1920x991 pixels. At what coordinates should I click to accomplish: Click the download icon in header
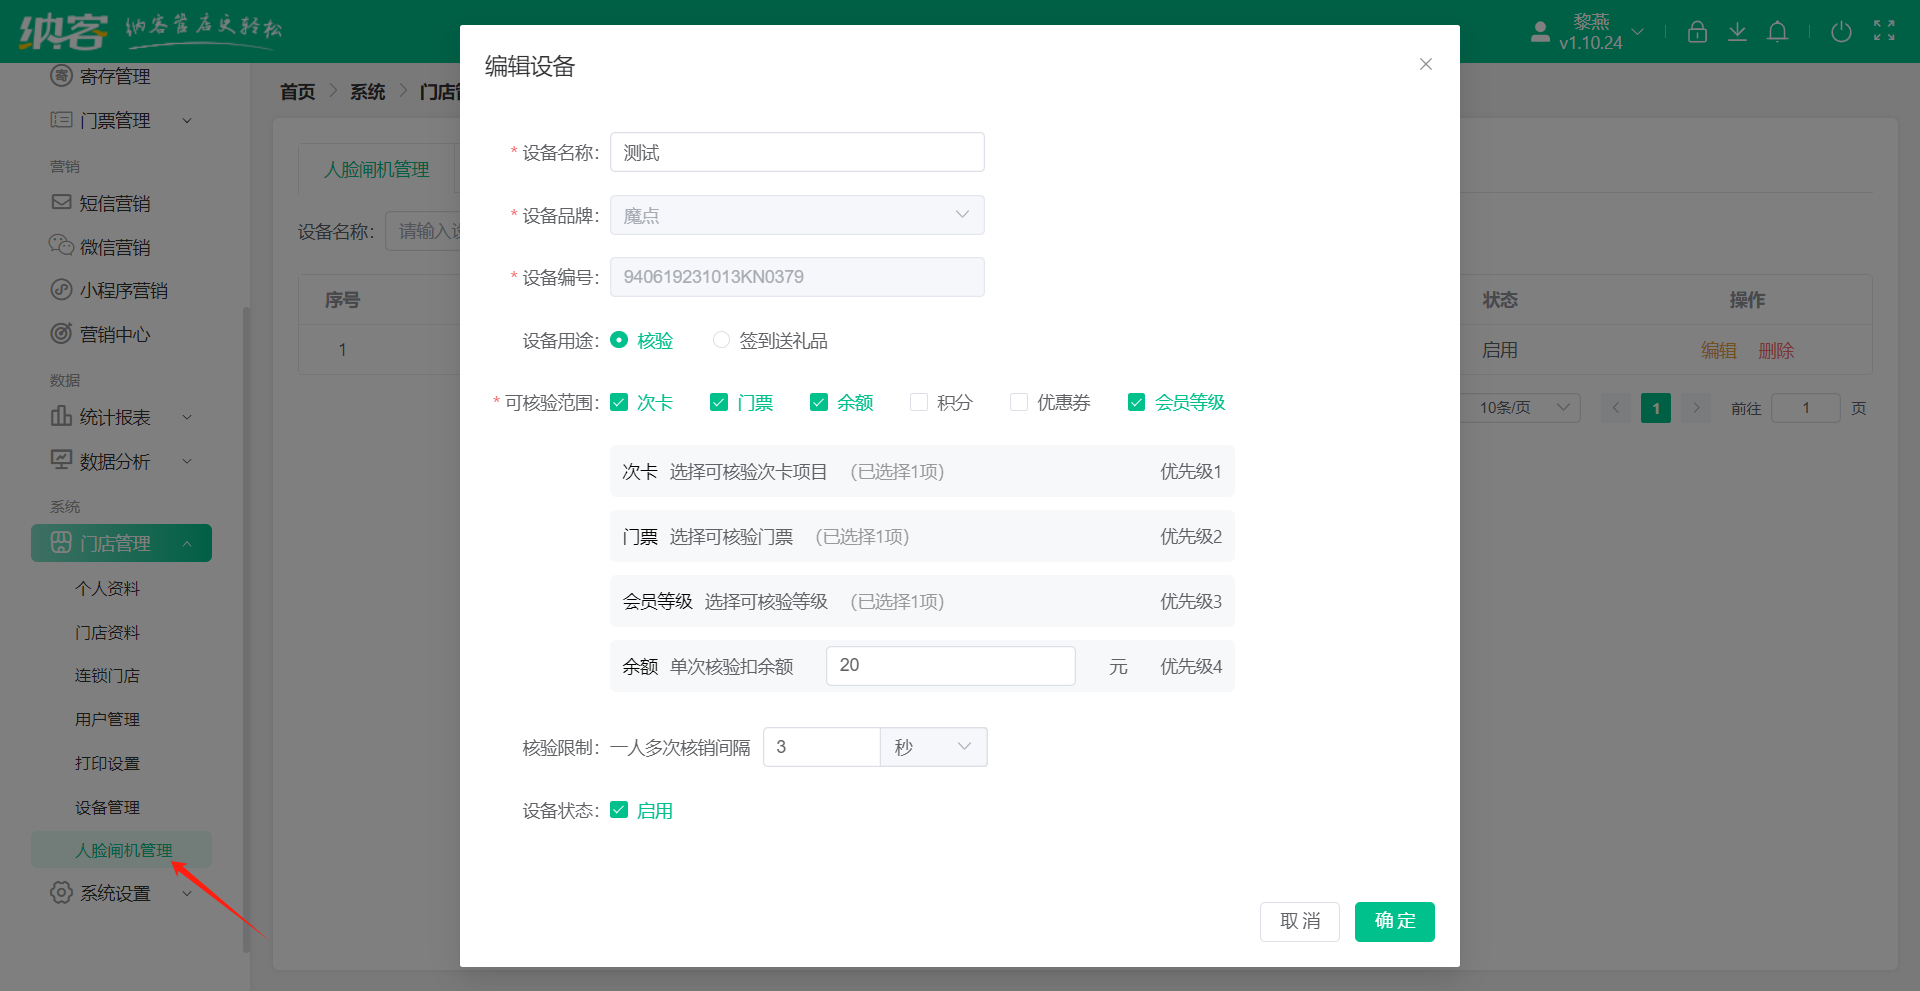1737,31
